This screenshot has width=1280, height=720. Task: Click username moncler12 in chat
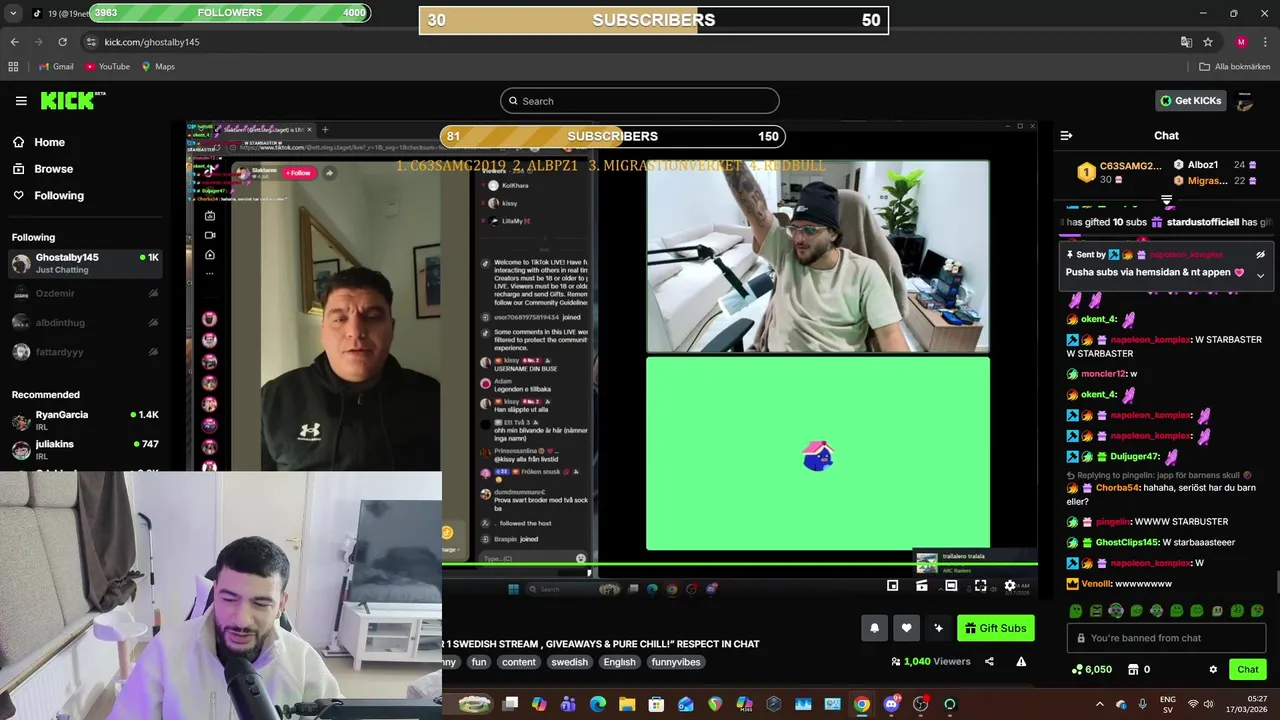1103,374
